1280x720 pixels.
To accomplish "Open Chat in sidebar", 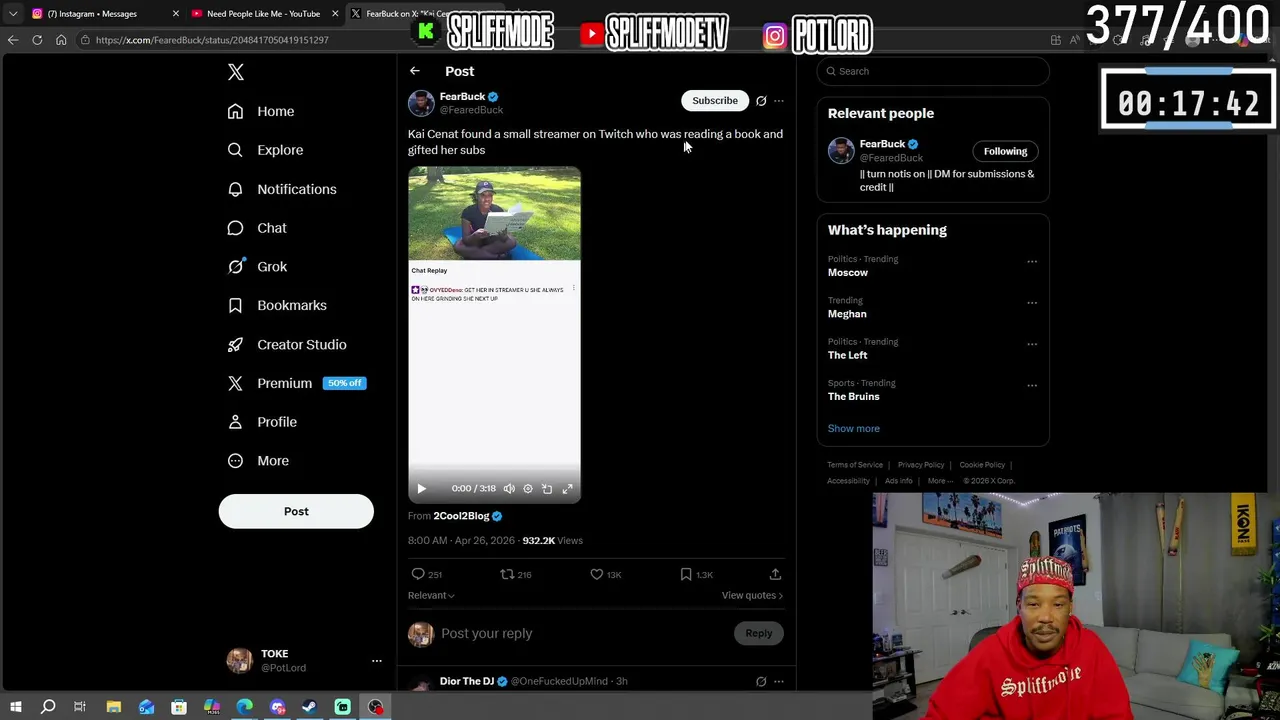I will click(257, 228).
